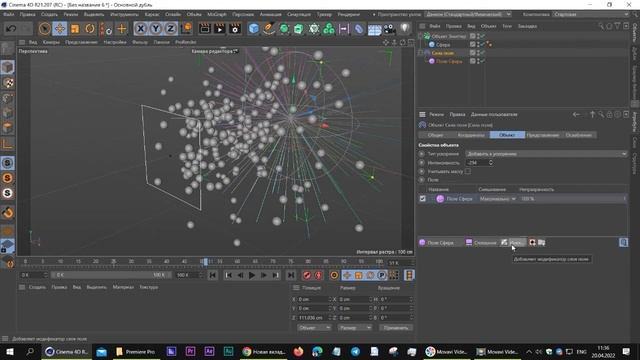Click the coordinate system toggle icon
This screenshot has width=640, height=360.
click(186, 29)
